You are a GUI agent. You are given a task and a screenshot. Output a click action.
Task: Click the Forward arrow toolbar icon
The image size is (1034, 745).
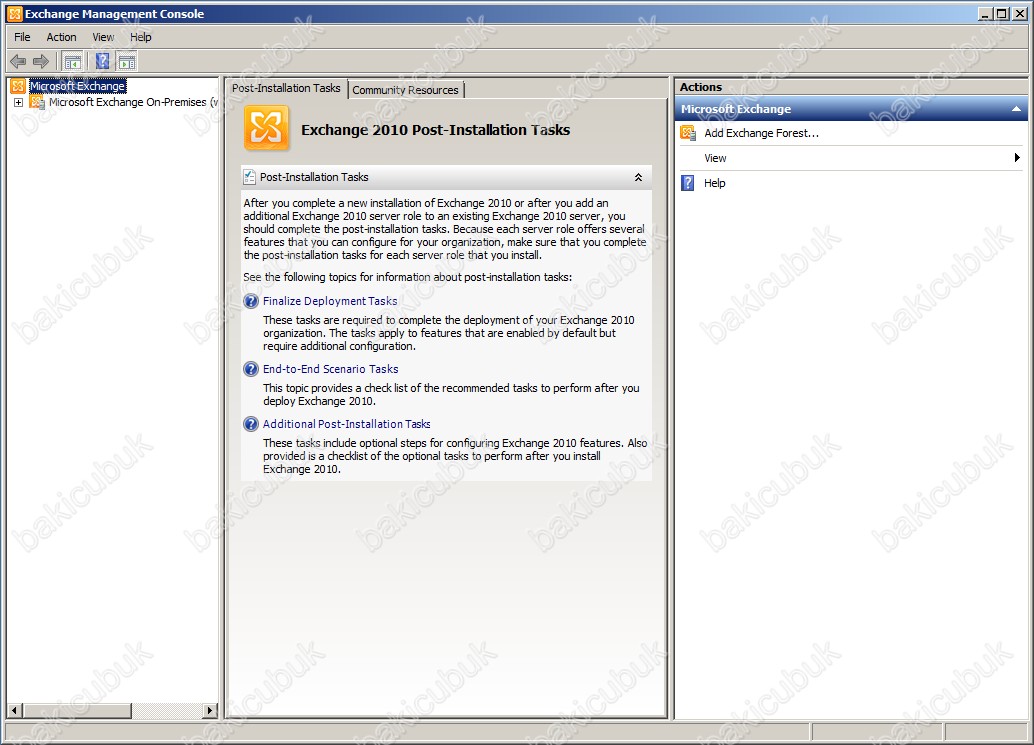tap(41, 62)
